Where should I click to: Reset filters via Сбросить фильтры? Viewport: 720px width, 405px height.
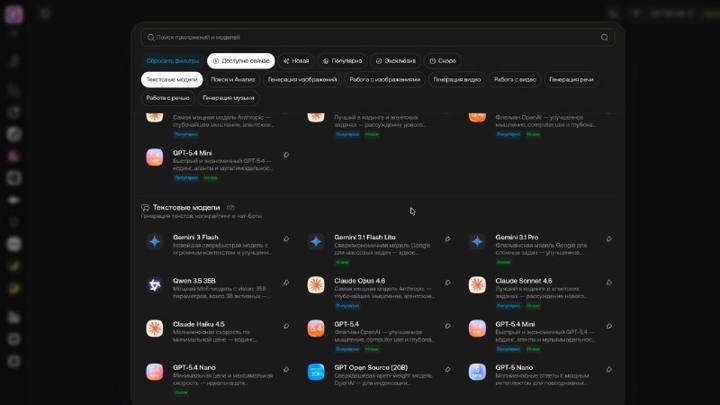(173, 61)
